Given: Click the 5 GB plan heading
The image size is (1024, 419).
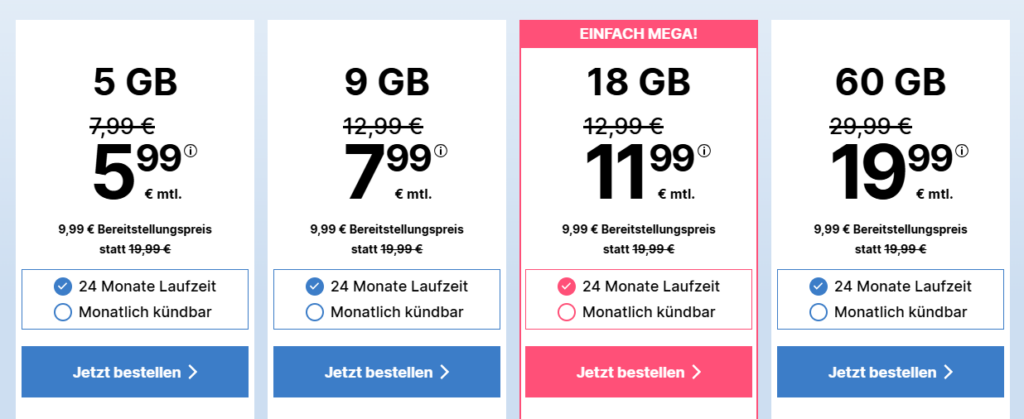Looking at the screenshot, I should [x=135, y=83].
